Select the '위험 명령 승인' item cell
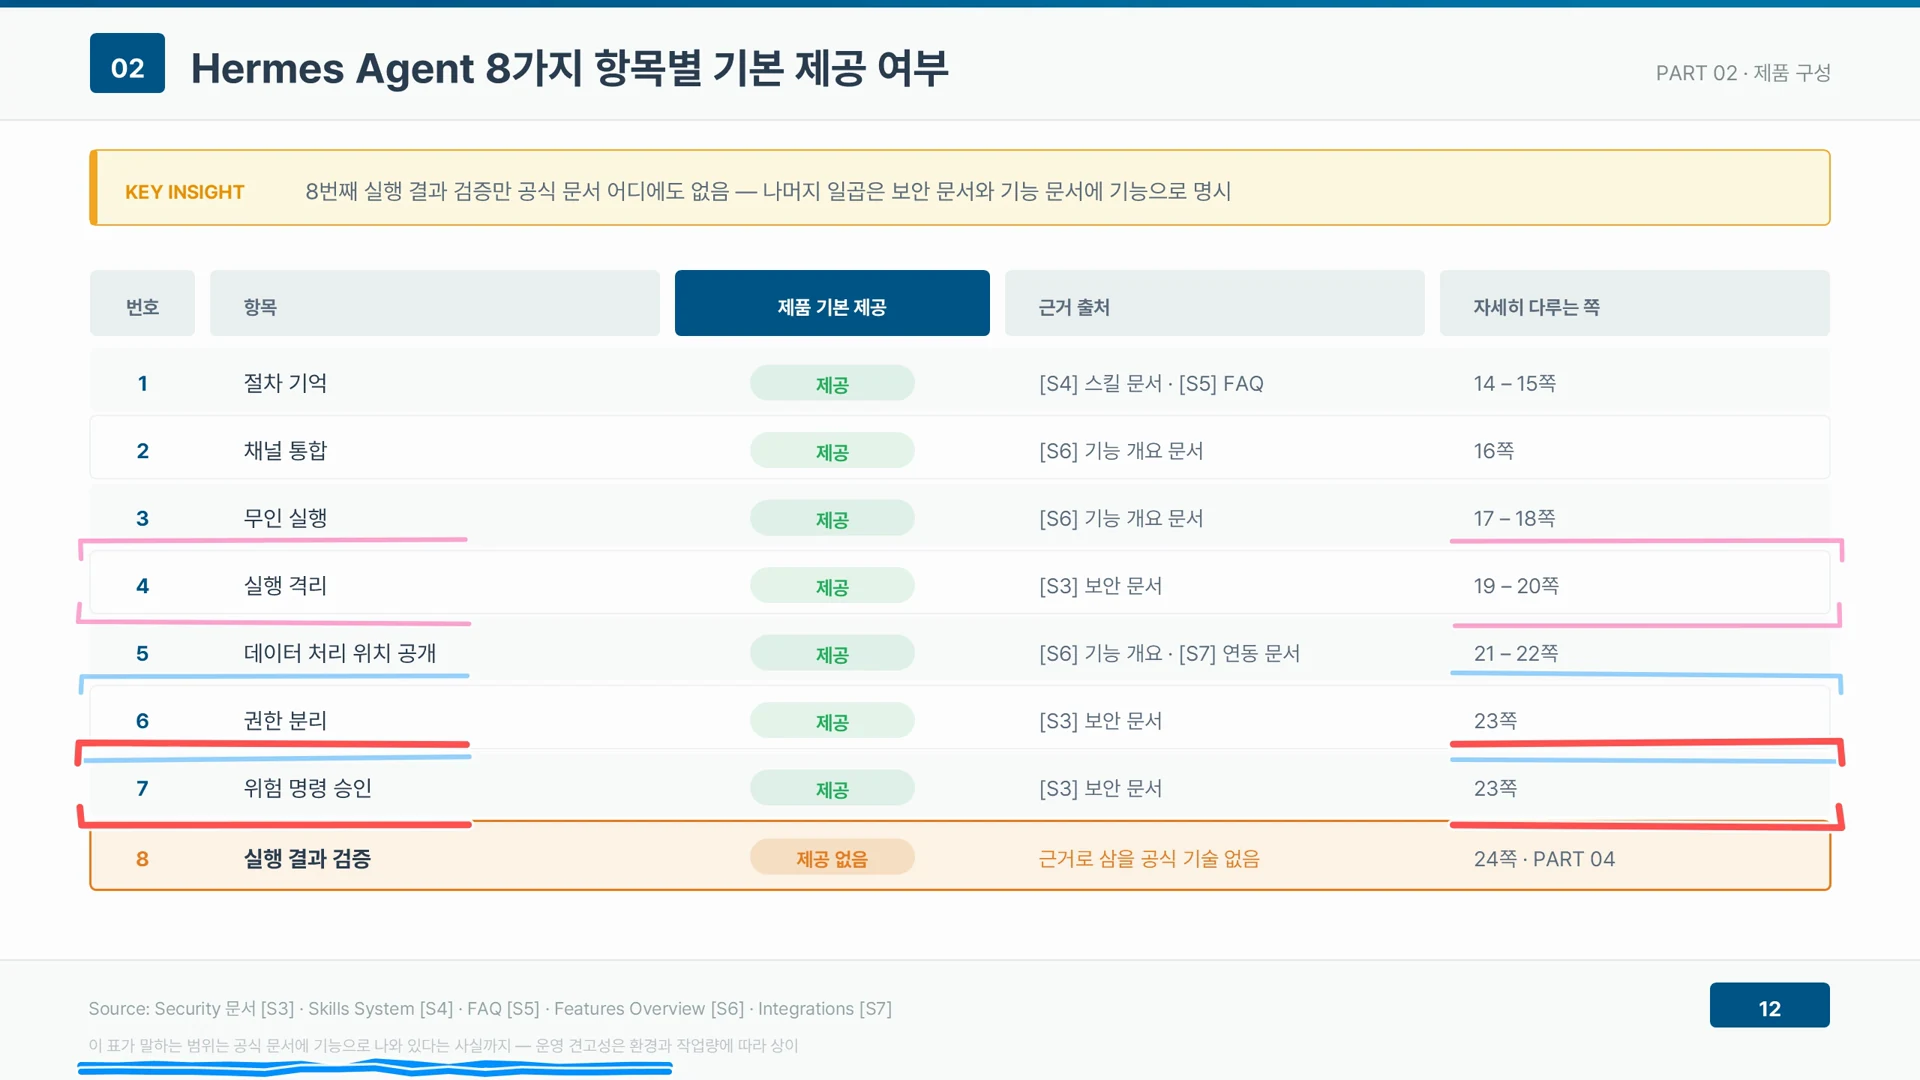This screenshot has height=1080, width=1920. [308, 788]
